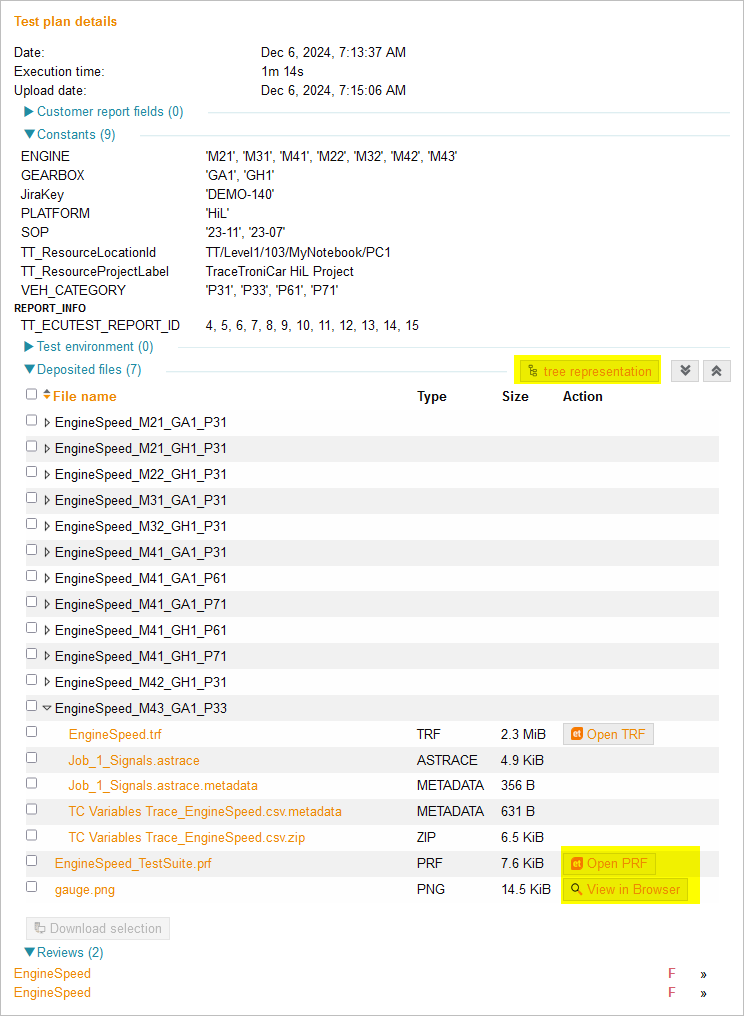
Task: Toggle sort order icon beside File name
Action: point(47,395)
